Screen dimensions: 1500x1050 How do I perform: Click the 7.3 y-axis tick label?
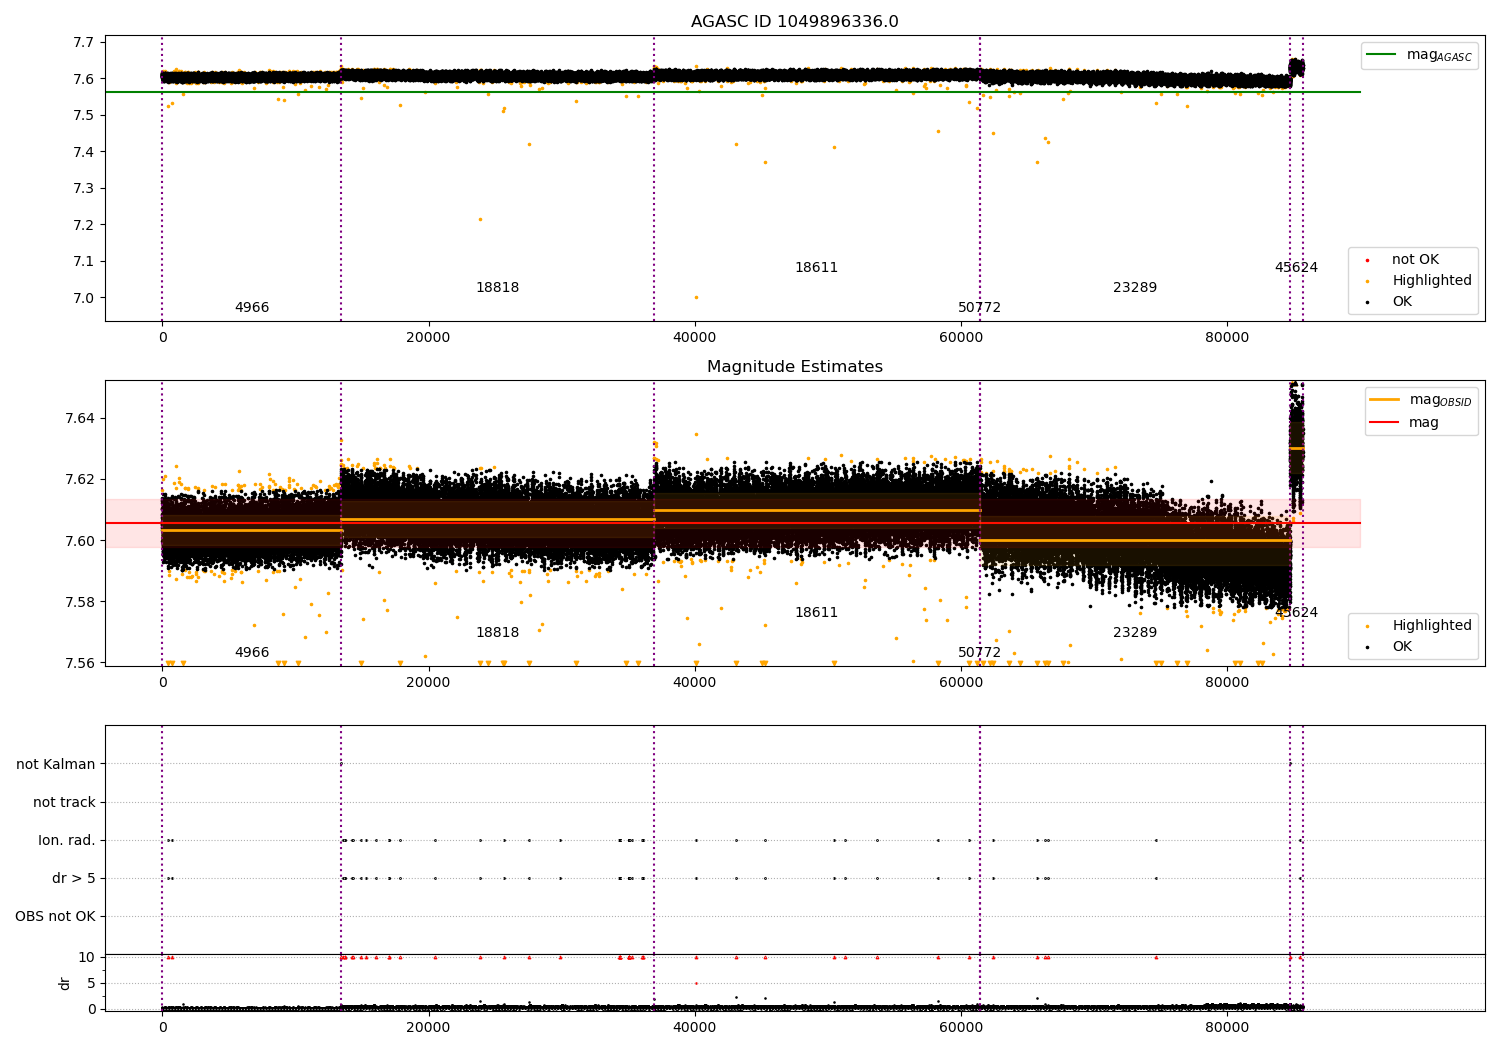84,189
